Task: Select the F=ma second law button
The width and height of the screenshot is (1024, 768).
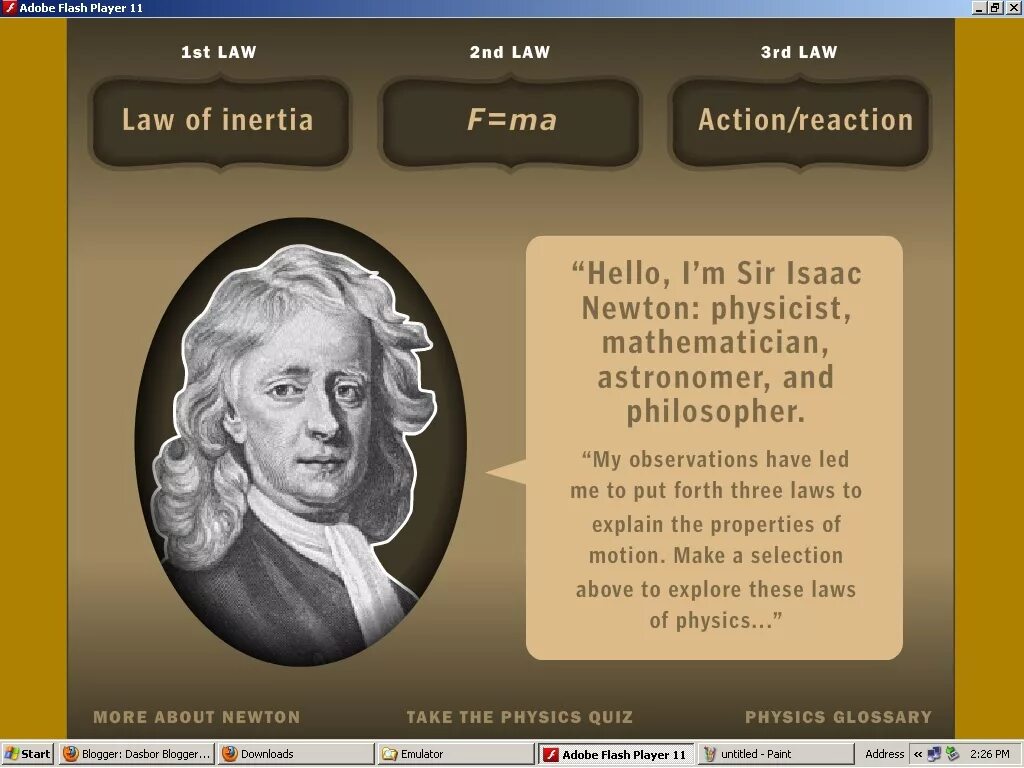Action: (511, 121)
